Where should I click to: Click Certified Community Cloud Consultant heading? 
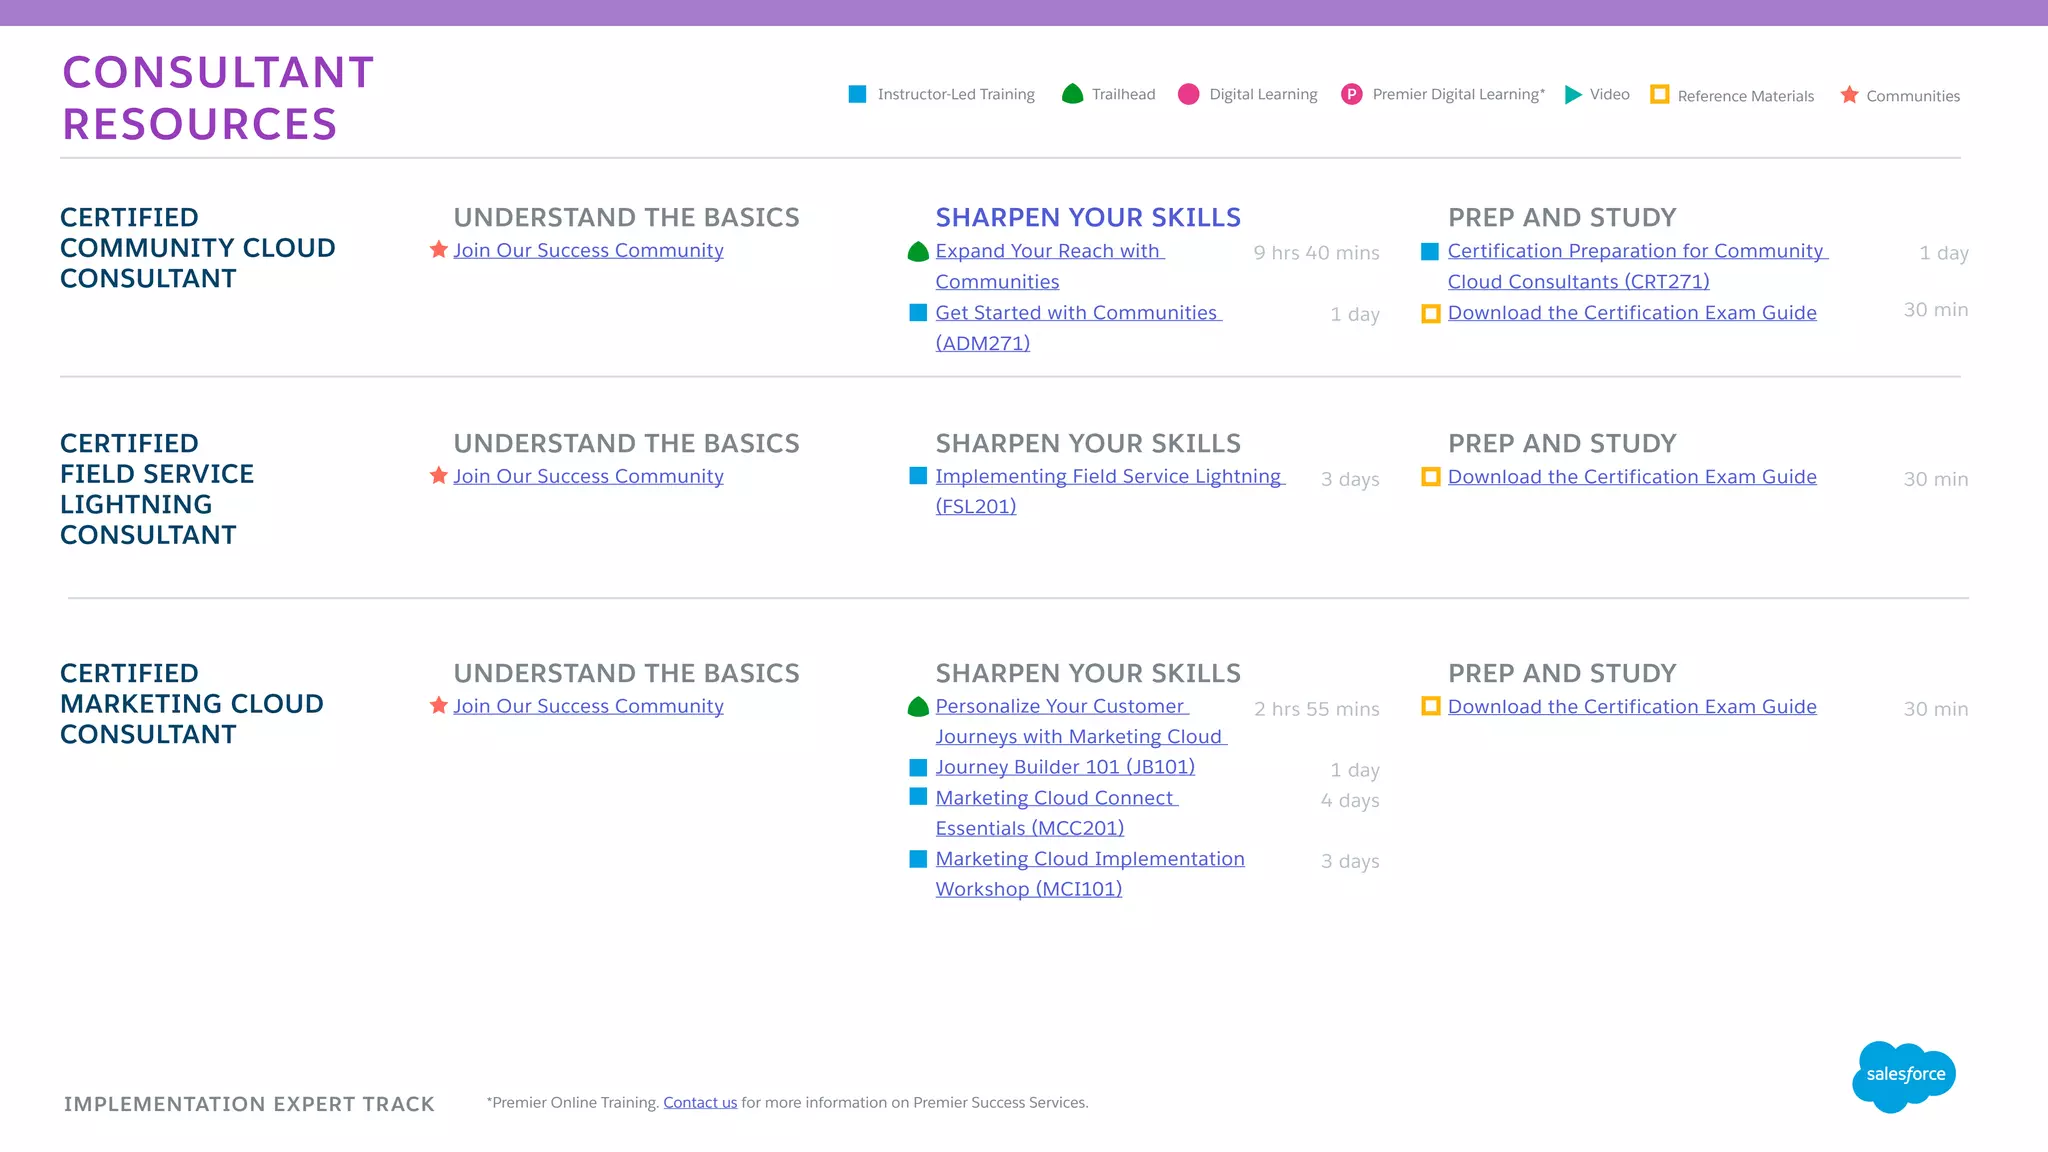198,248
